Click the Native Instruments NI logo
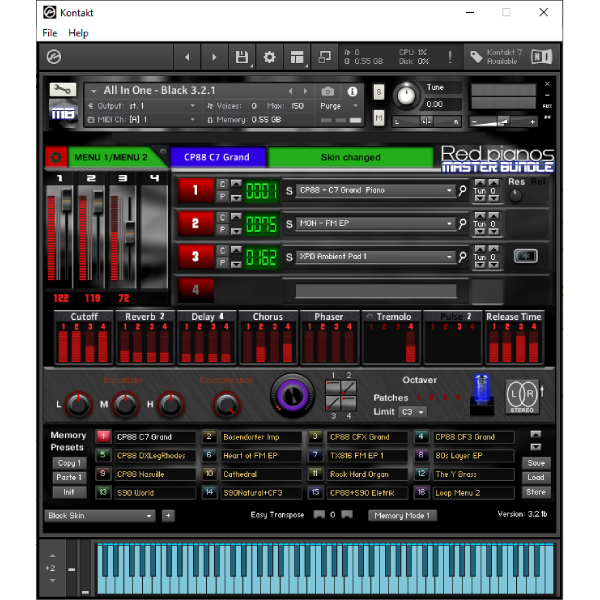The image size is (600, 600). tap(541, 57)
